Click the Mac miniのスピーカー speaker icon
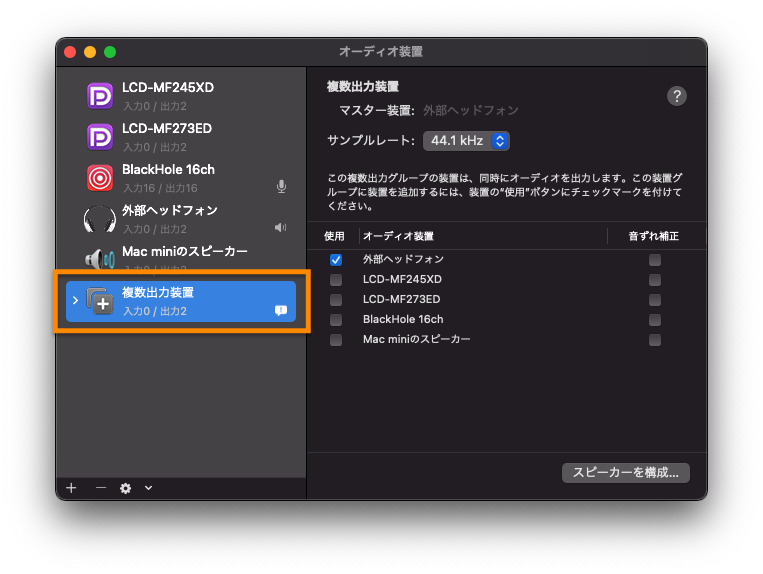Screen dimensions: 763x574 pos(100,259)
